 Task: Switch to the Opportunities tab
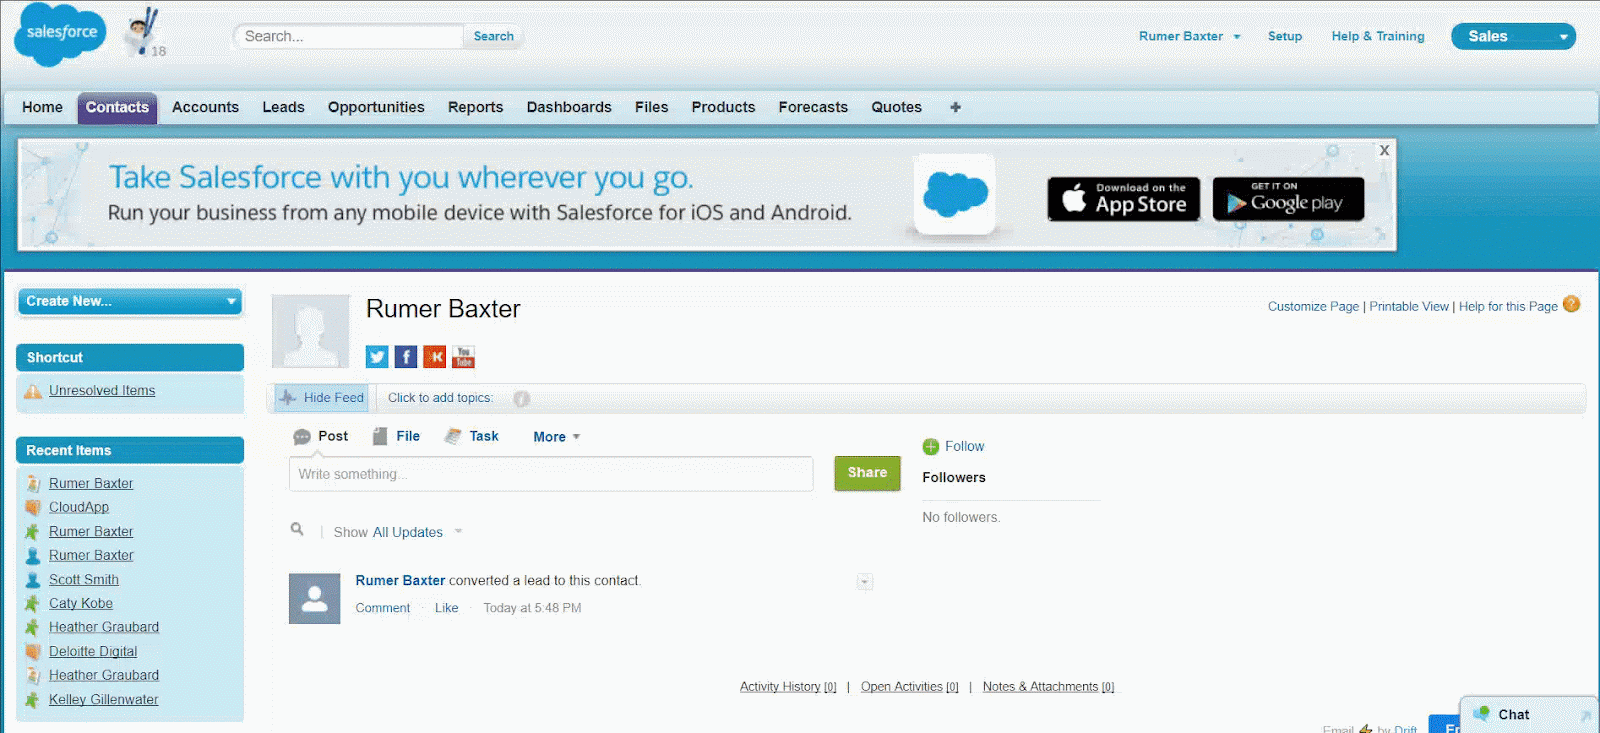376,107
